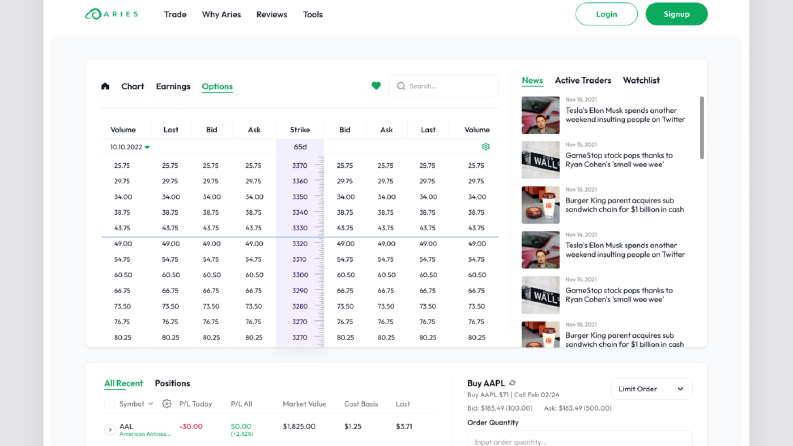
Task: Select strike 3320 row
Action: point(300,244)
